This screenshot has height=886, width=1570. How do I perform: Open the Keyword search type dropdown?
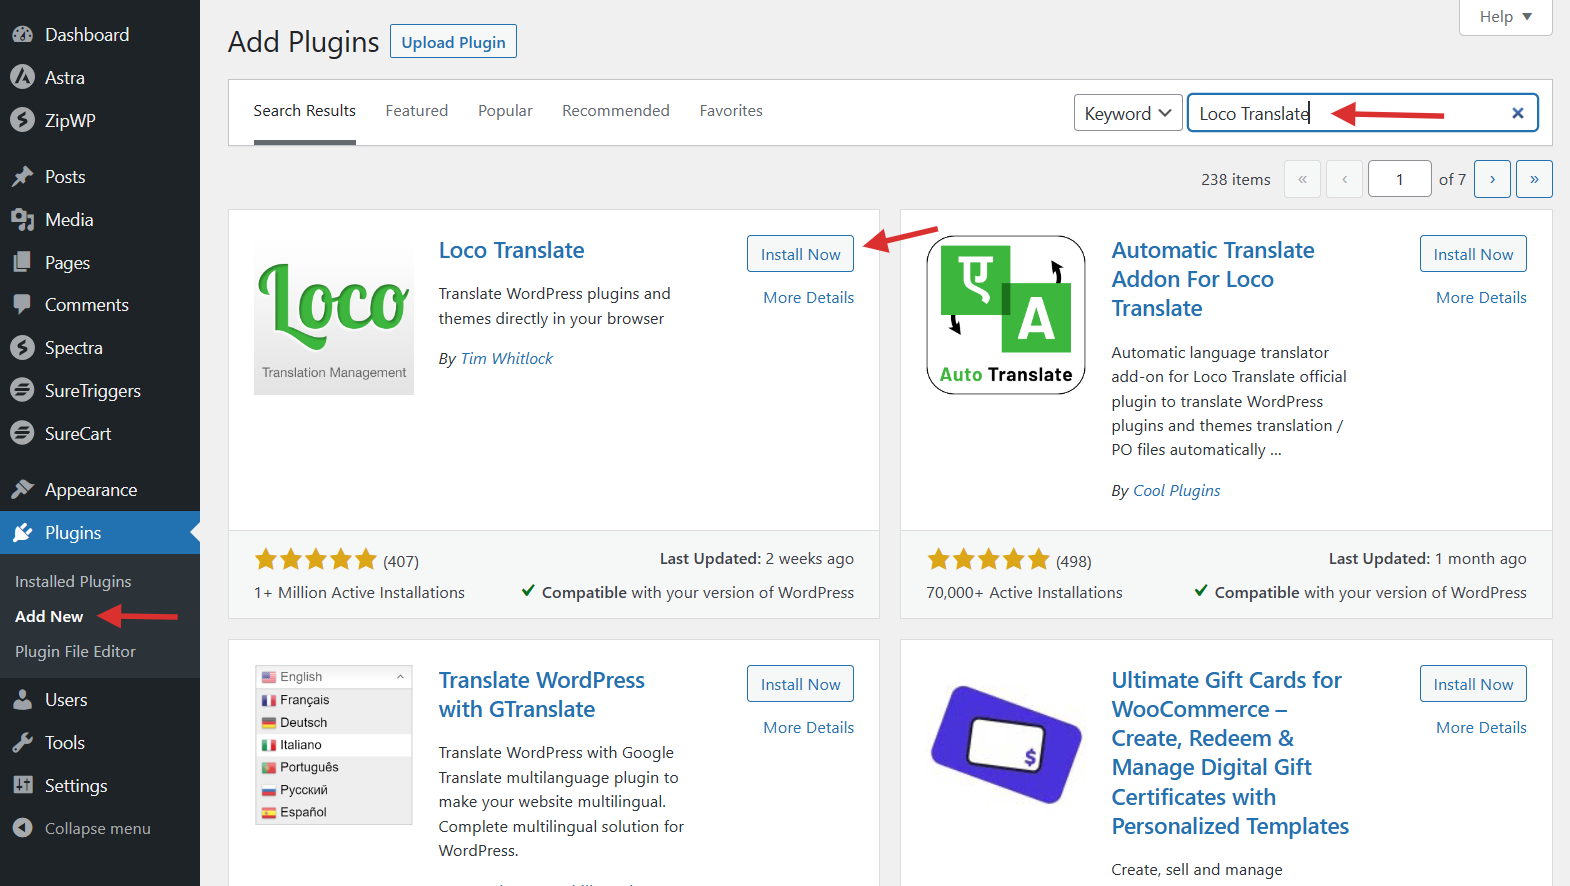[1127, 113]
